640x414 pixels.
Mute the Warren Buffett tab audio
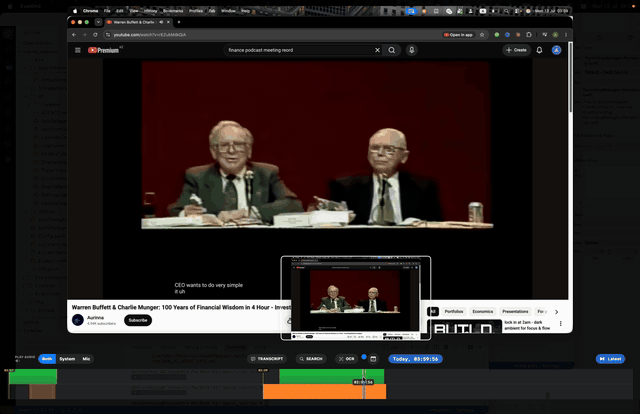pyautogui.click(x=161, y=22)
